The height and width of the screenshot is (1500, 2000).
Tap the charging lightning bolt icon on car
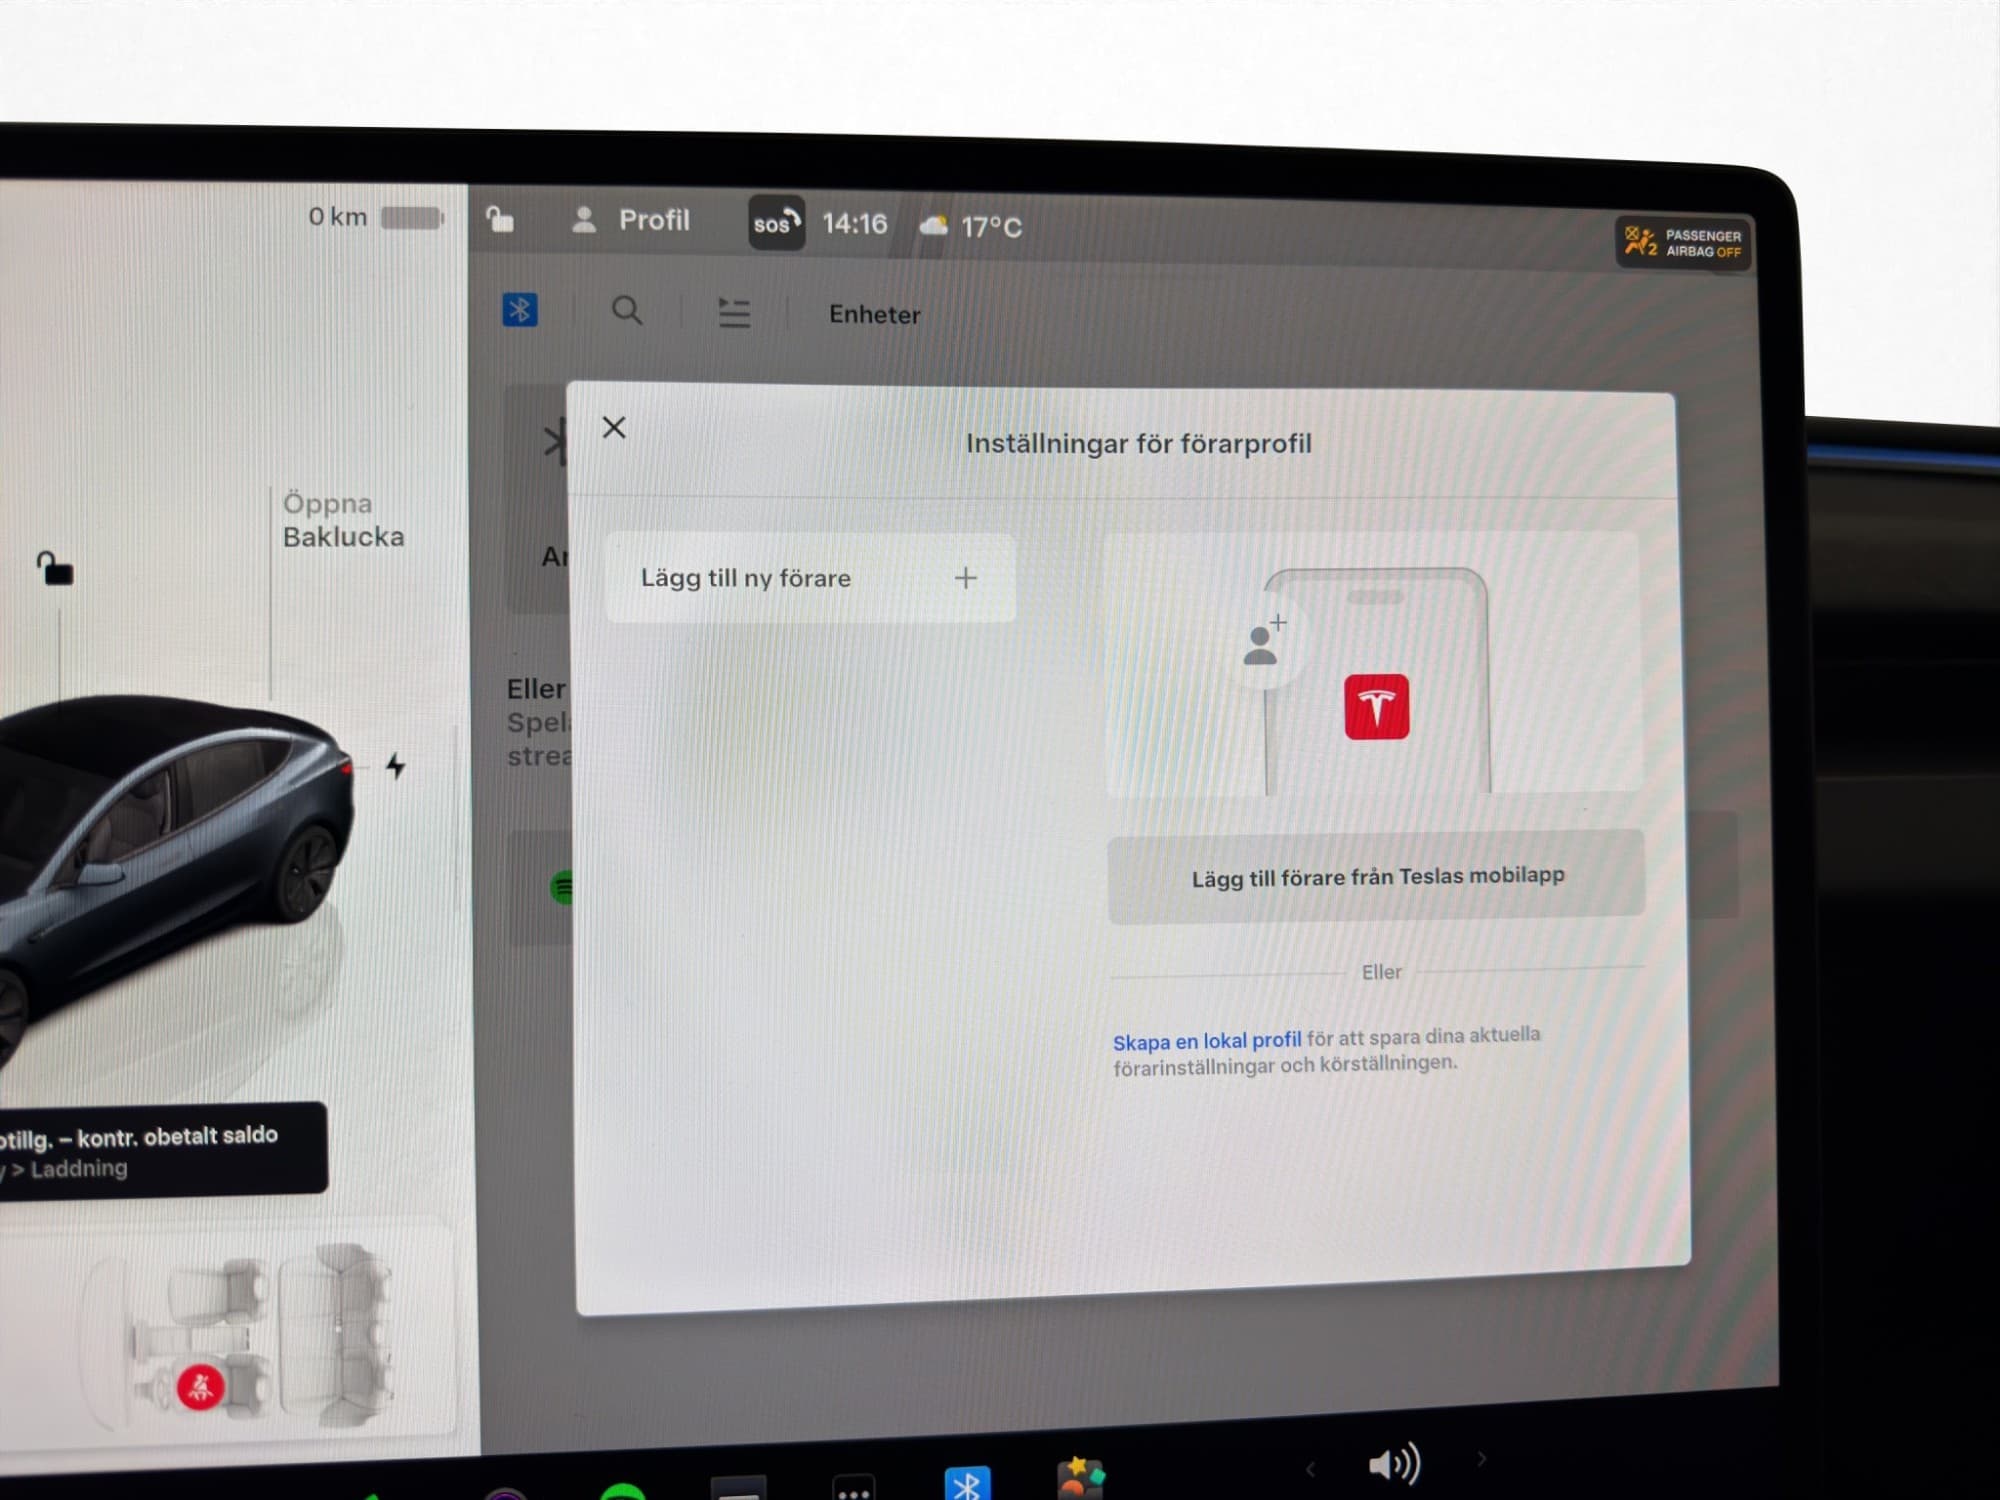tap(396, 767)
